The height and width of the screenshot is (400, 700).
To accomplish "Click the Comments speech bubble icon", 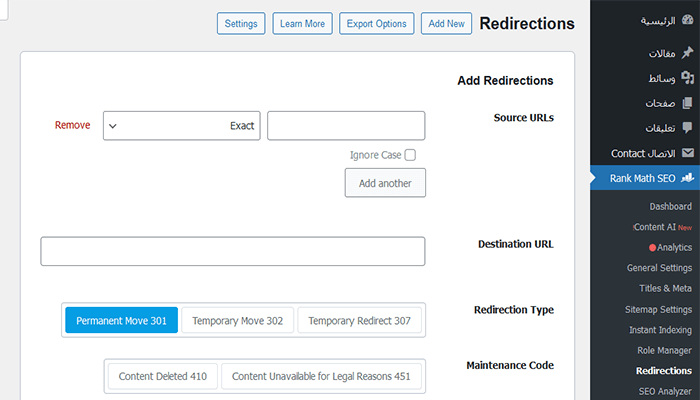I will 687,127.
